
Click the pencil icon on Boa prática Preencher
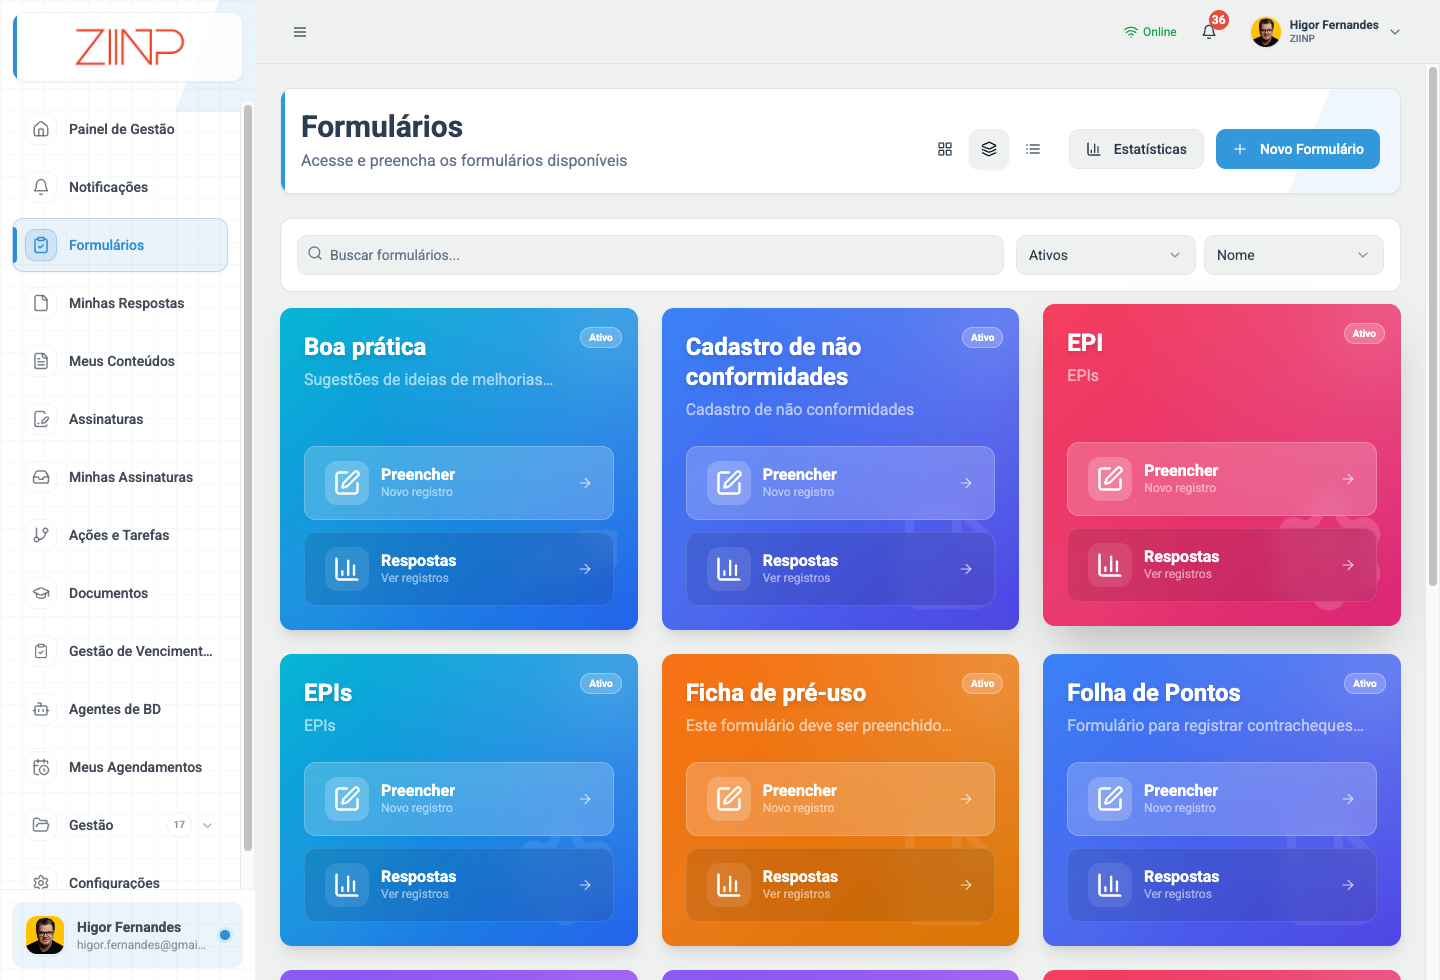347,483
